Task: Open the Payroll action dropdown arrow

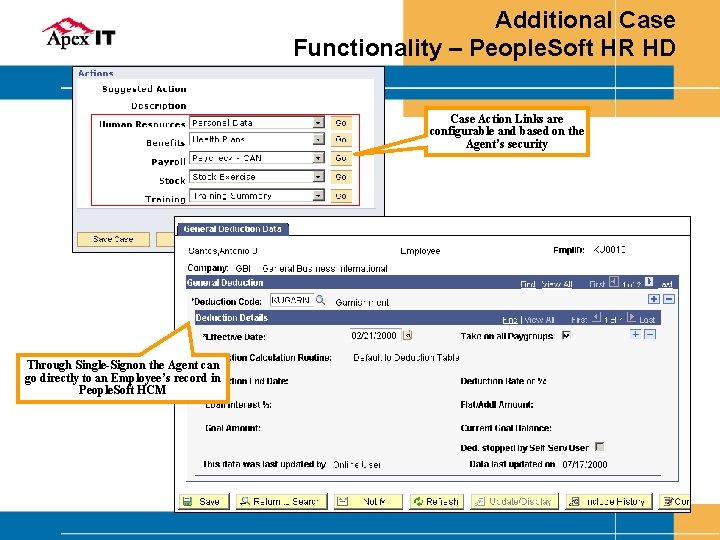Action: coord(318,158)
